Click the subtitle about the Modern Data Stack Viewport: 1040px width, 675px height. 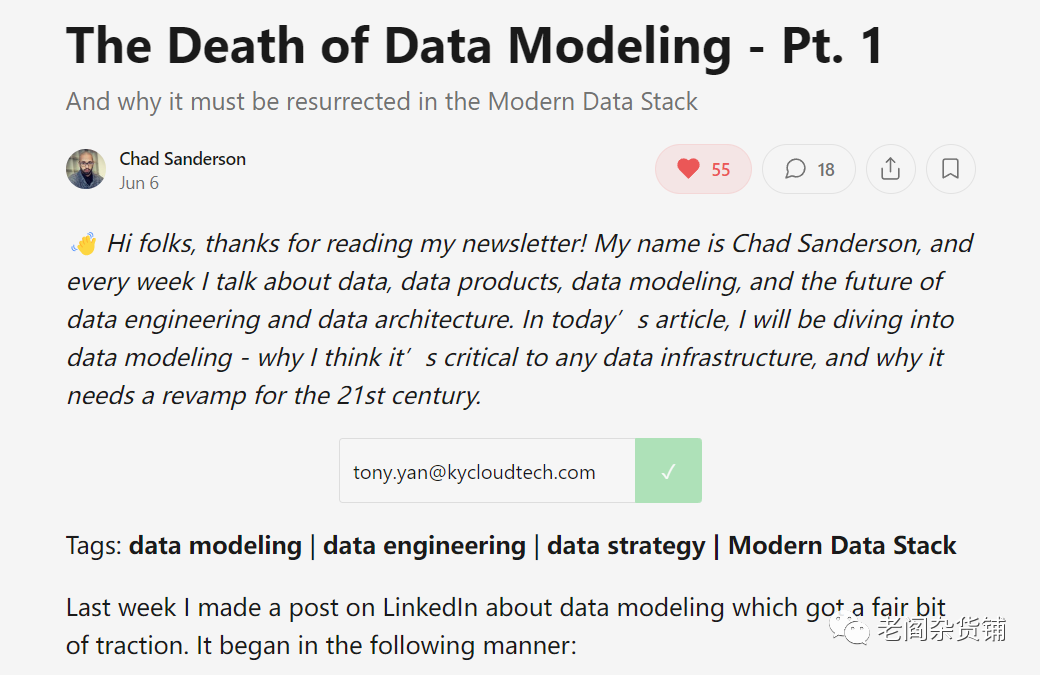(382, 101)
